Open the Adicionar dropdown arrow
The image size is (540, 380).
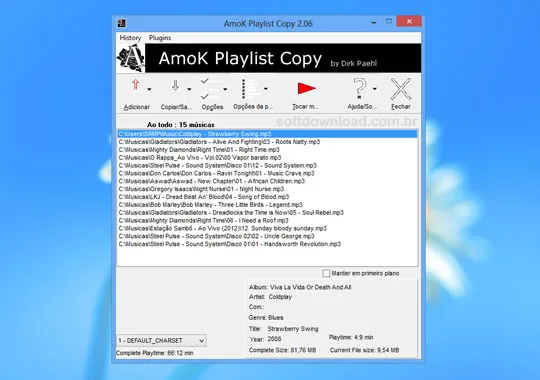point(149,89)
